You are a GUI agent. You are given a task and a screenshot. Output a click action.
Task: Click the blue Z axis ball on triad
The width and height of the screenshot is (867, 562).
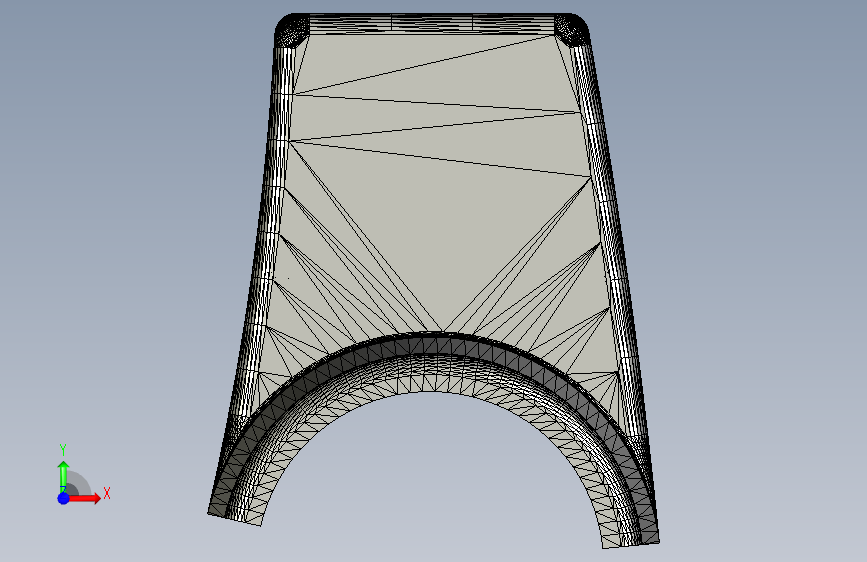(x=64, y=498)
